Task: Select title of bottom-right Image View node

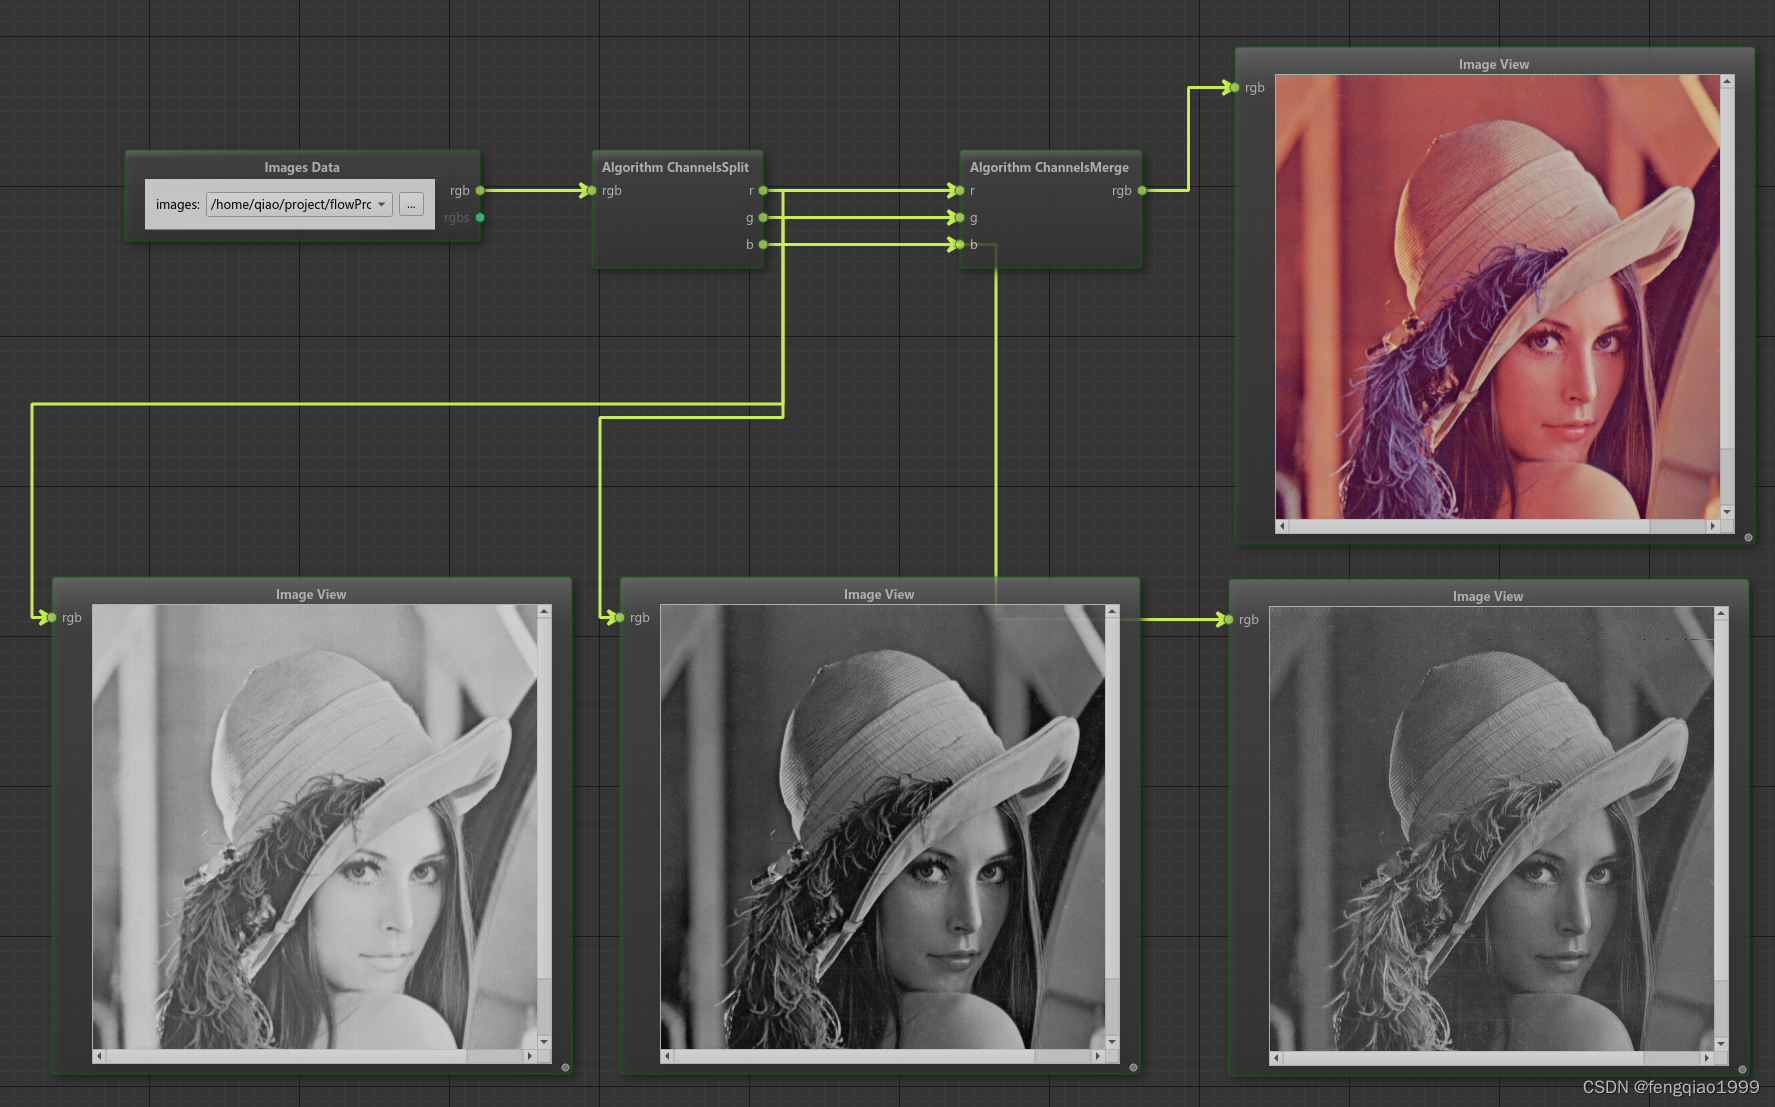Action: pyautogui.click(x=1488, y=596)
